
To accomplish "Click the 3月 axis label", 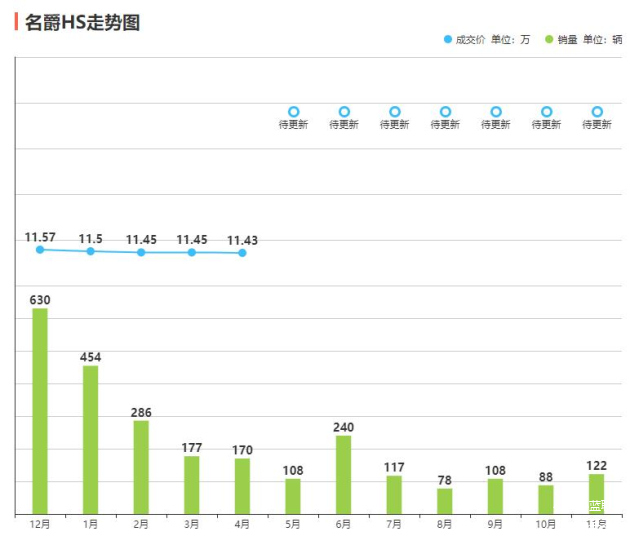I will tap(192, 524).
